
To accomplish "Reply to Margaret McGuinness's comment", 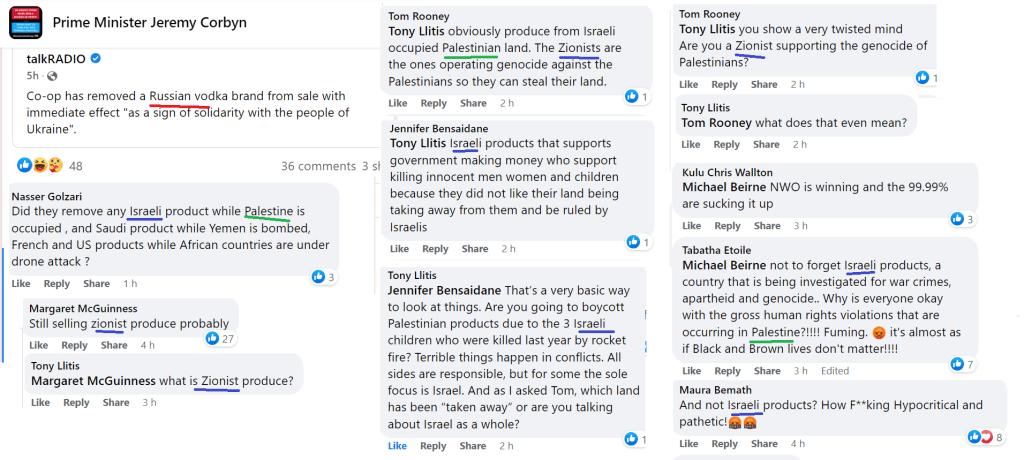I will click(x=76, y=345).
